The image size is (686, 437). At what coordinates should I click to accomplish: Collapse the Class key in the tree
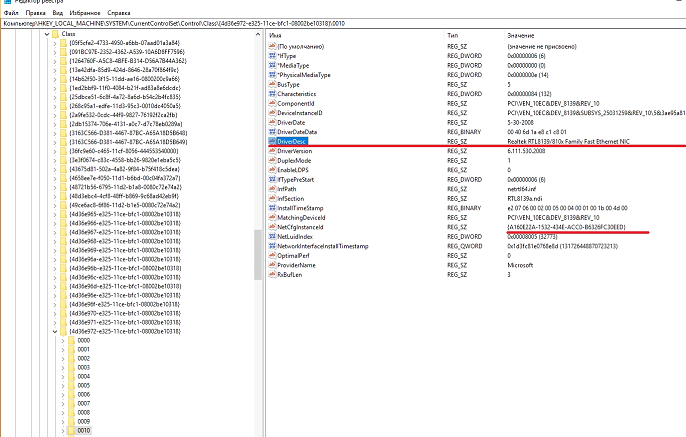[46, 33]
